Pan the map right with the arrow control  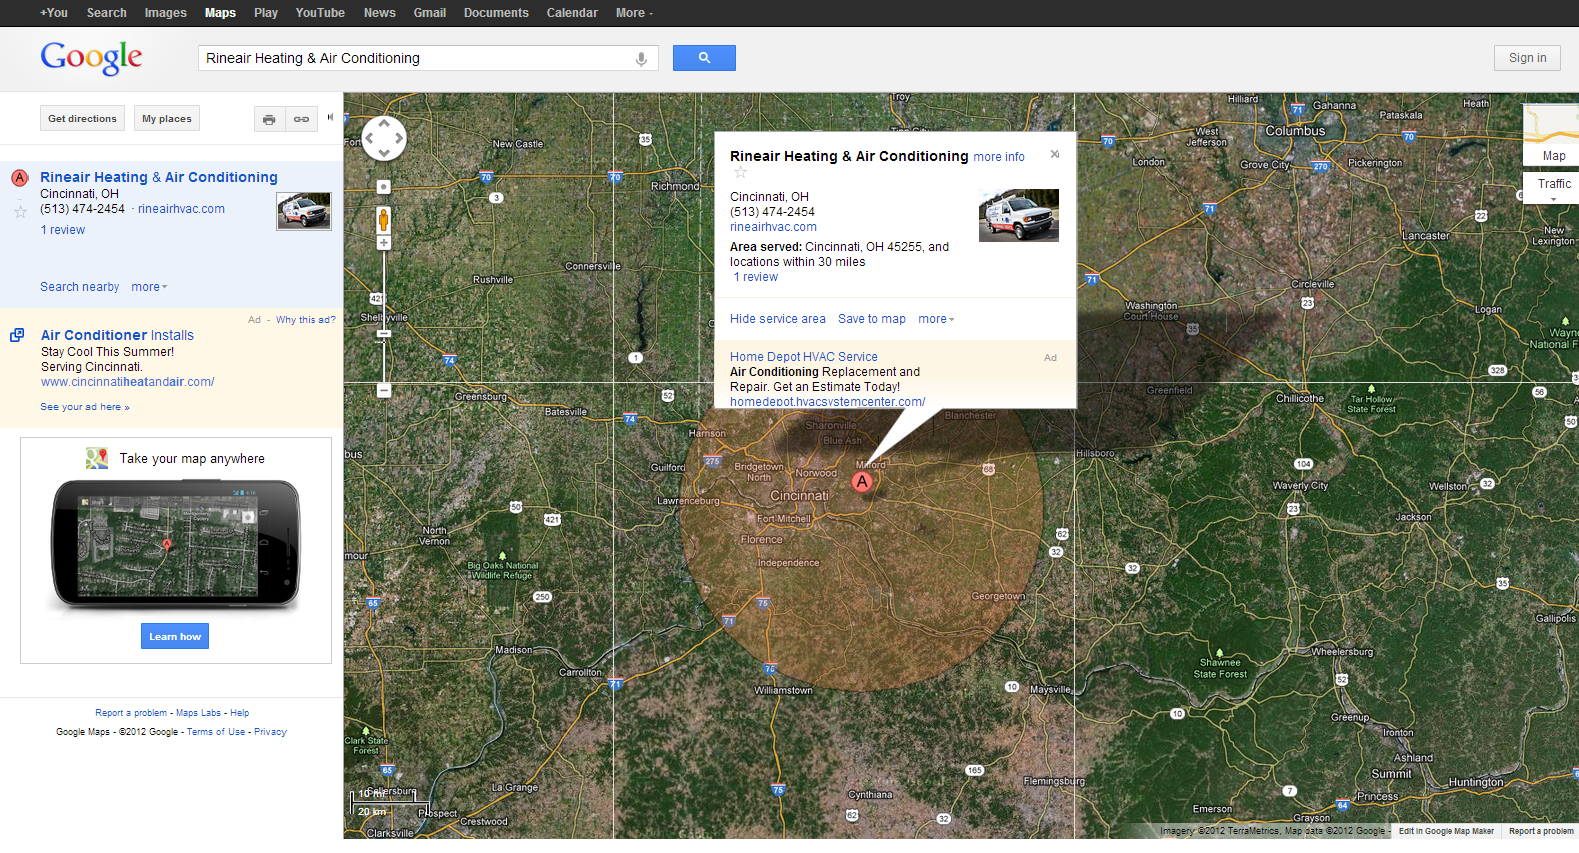(398, 139)
